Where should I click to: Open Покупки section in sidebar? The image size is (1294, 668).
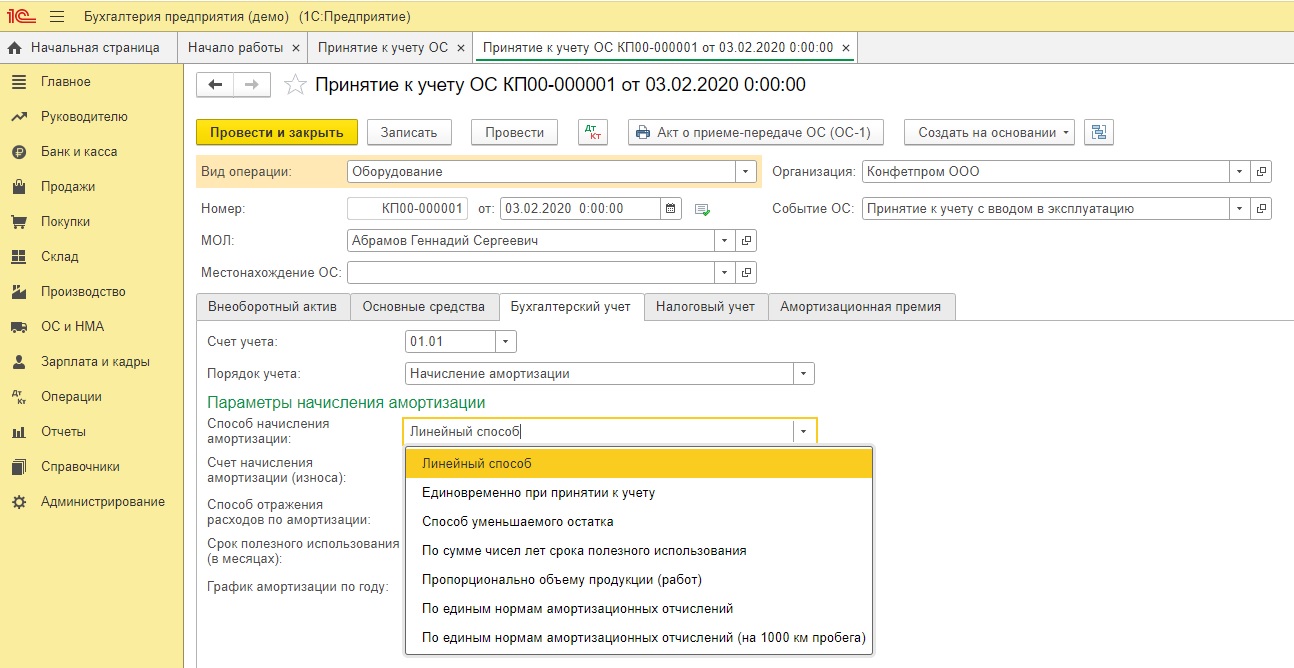66,222
